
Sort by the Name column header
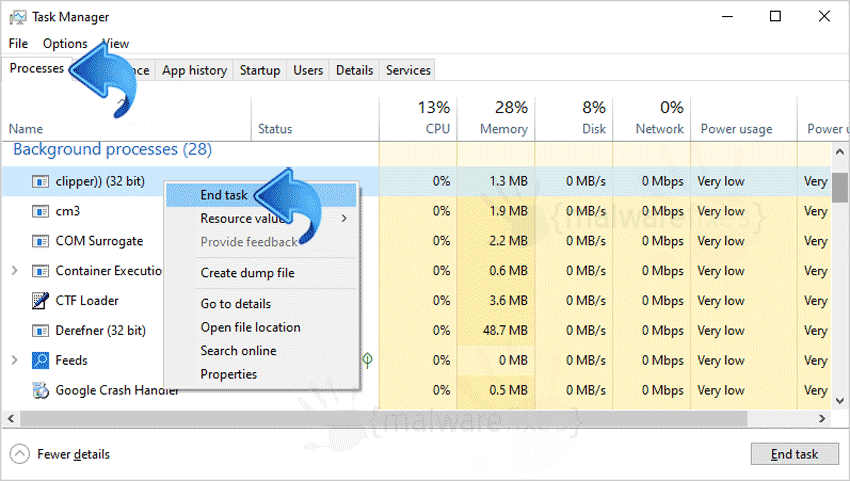(126, 119)
